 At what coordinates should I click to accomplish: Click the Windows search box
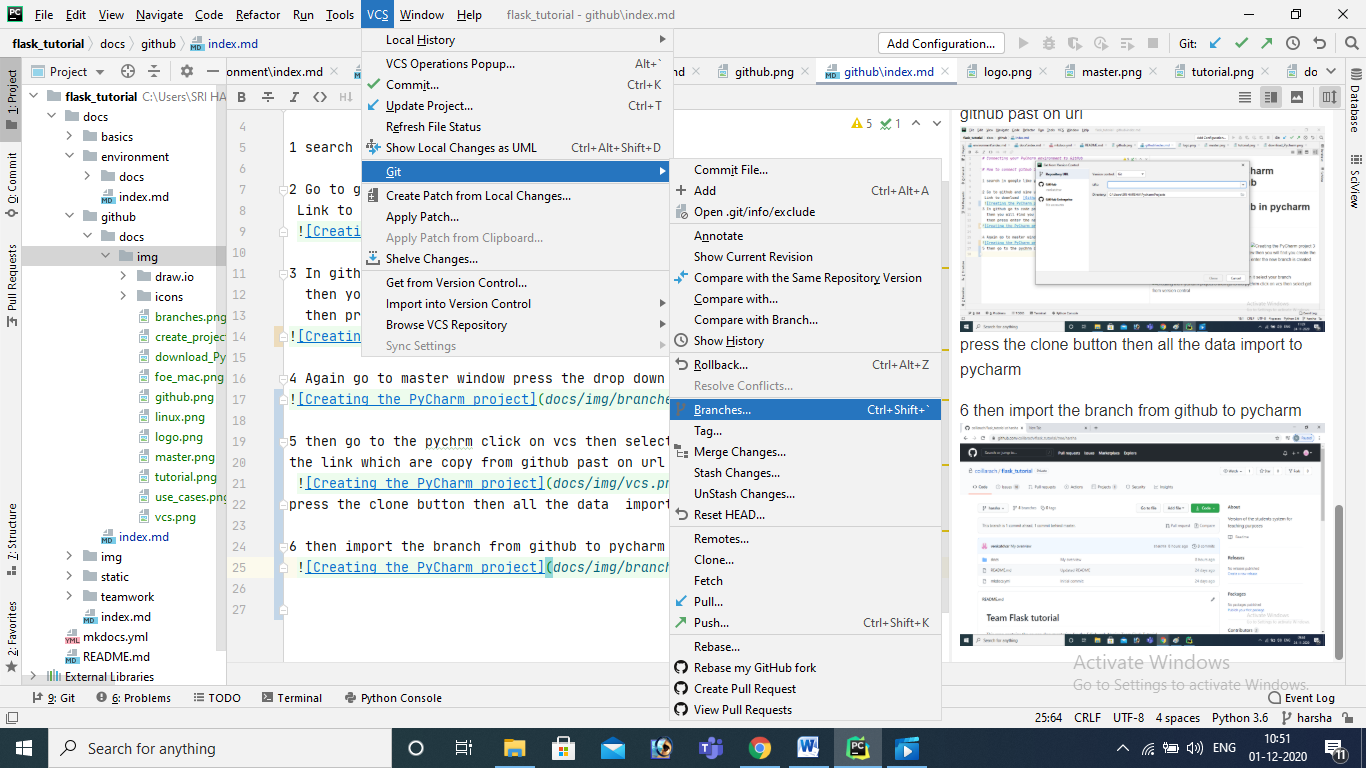pos(220,748)
